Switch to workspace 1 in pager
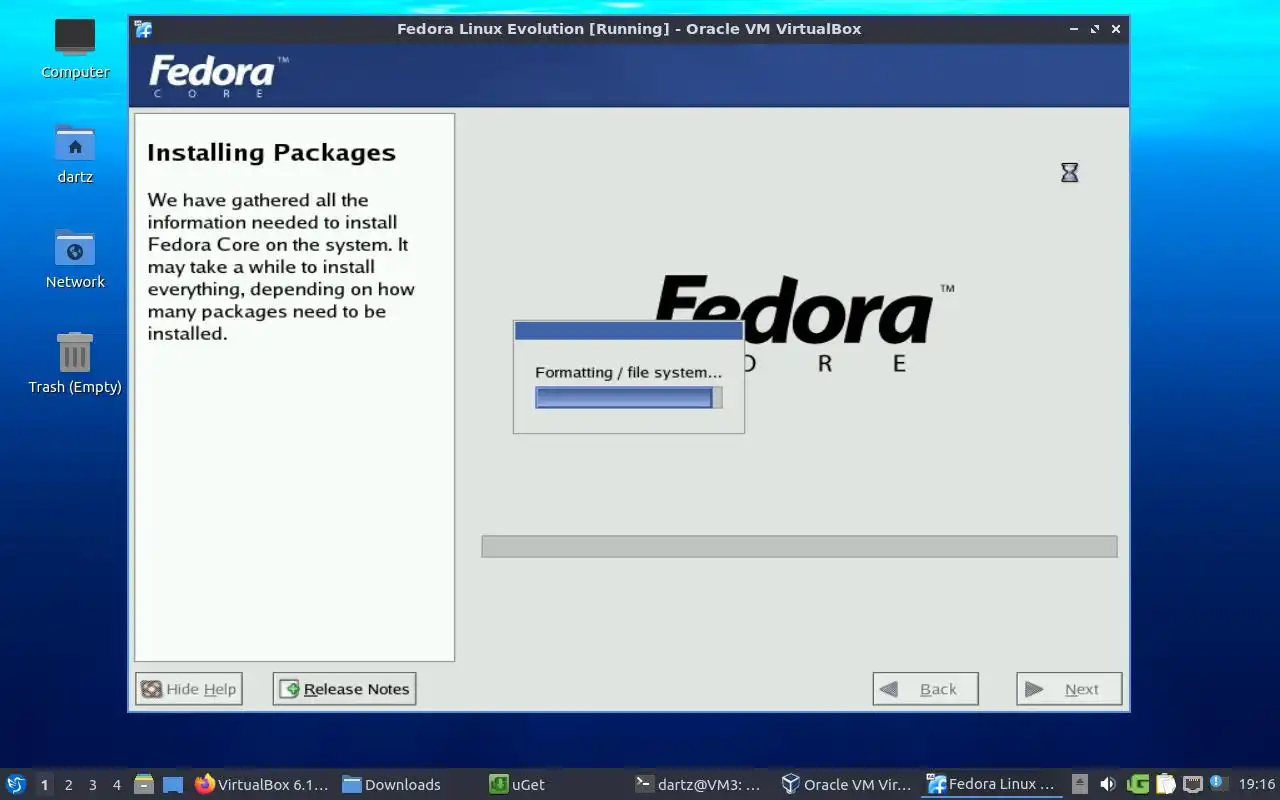The image size is (1280, 800). point(44,784)
